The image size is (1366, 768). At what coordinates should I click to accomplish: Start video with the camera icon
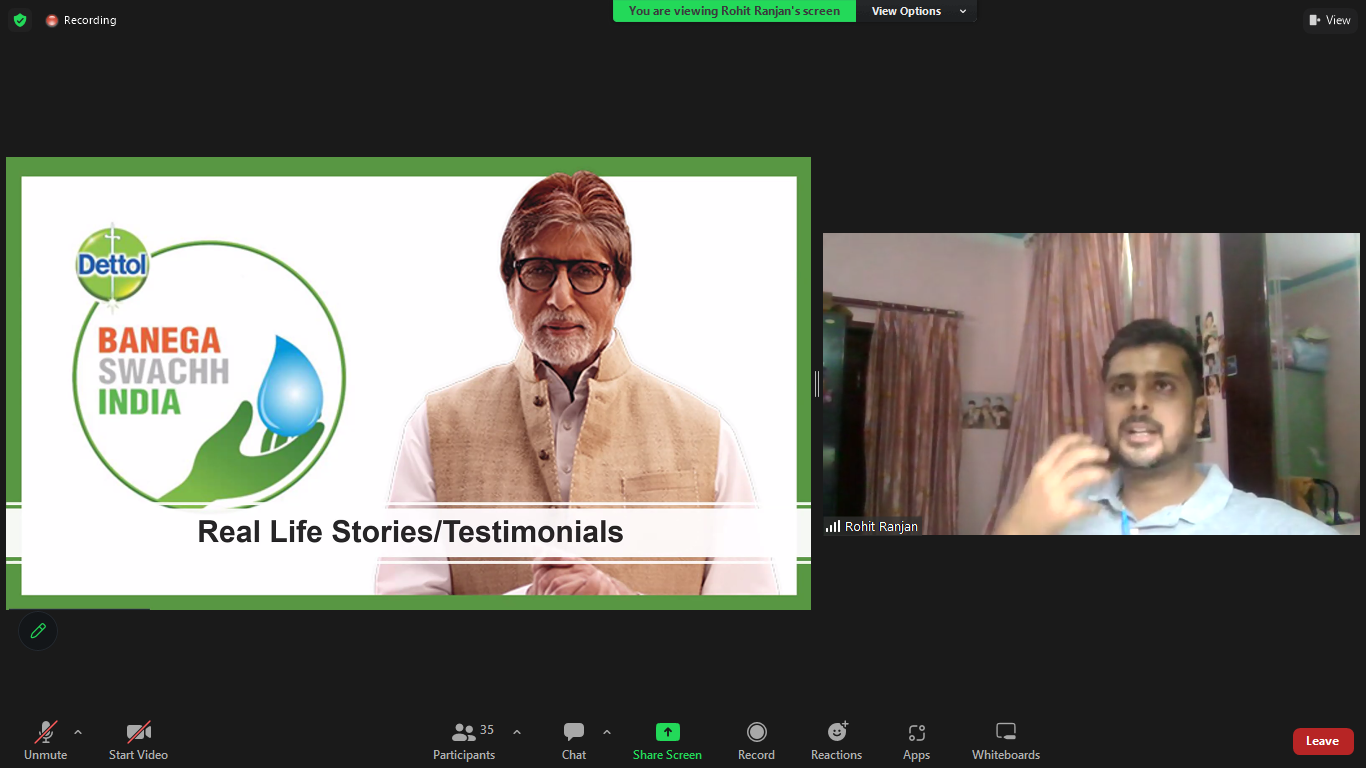point(138,741)
